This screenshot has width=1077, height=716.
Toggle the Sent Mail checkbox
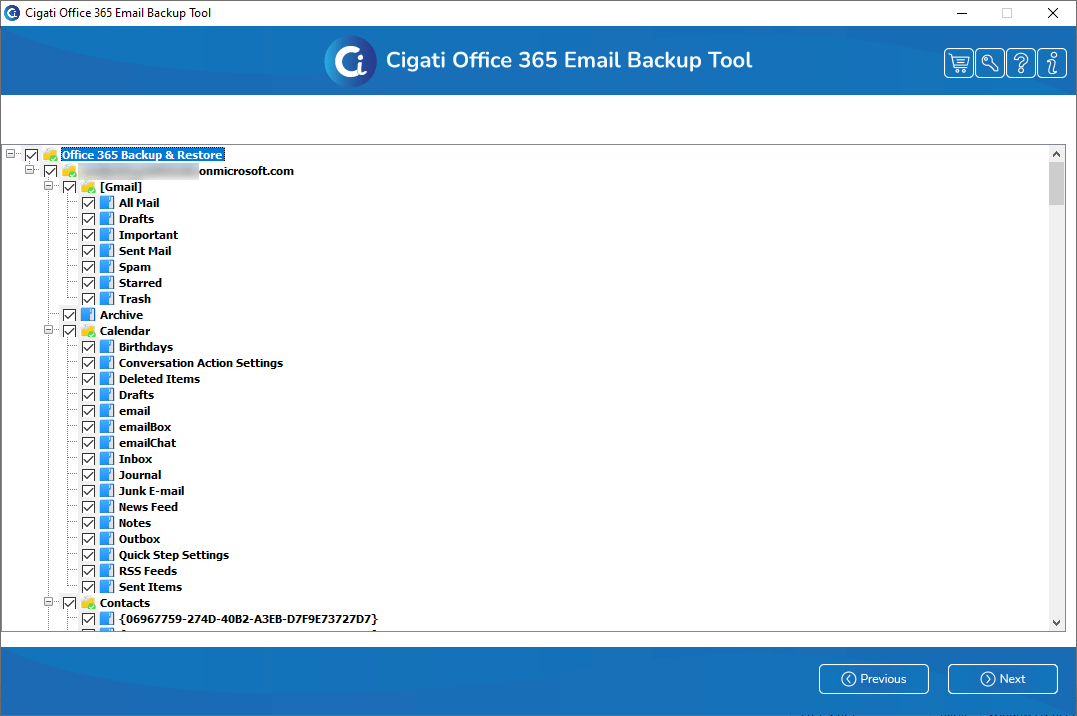pyautogui.click(x=89, y=251)
